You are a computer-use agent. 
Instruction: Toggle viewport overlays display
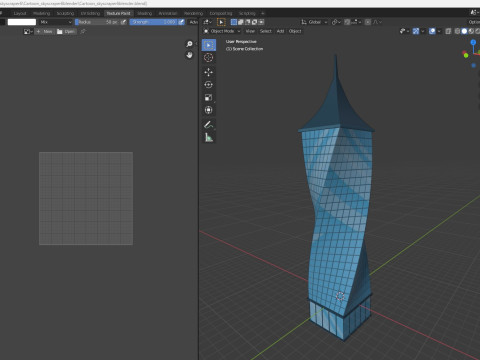point(432,31)
